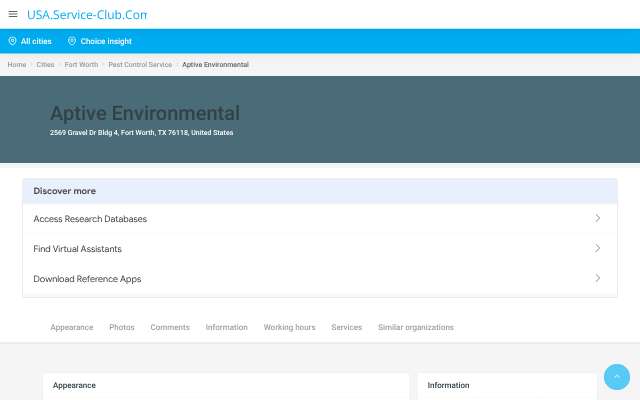
Task: Click chevron on Download Reference Apps row
Action: (598, 278)
